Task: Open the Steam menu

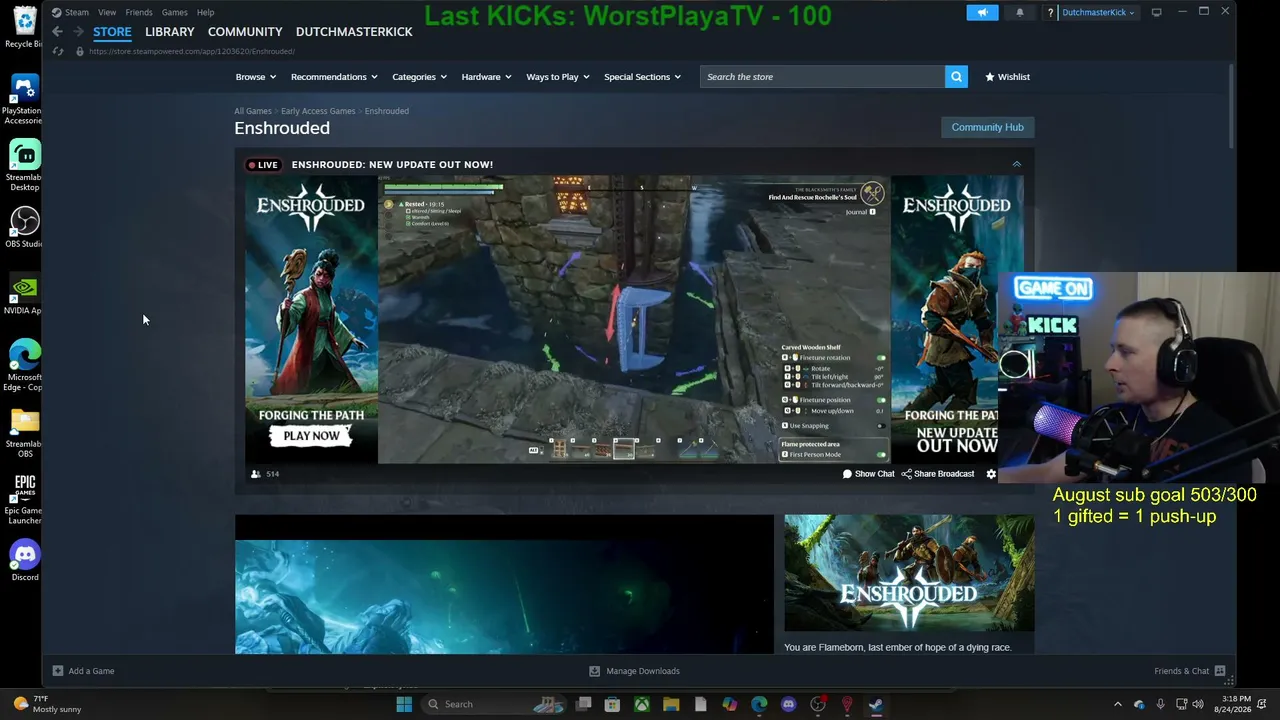Action: pos(71,12)
